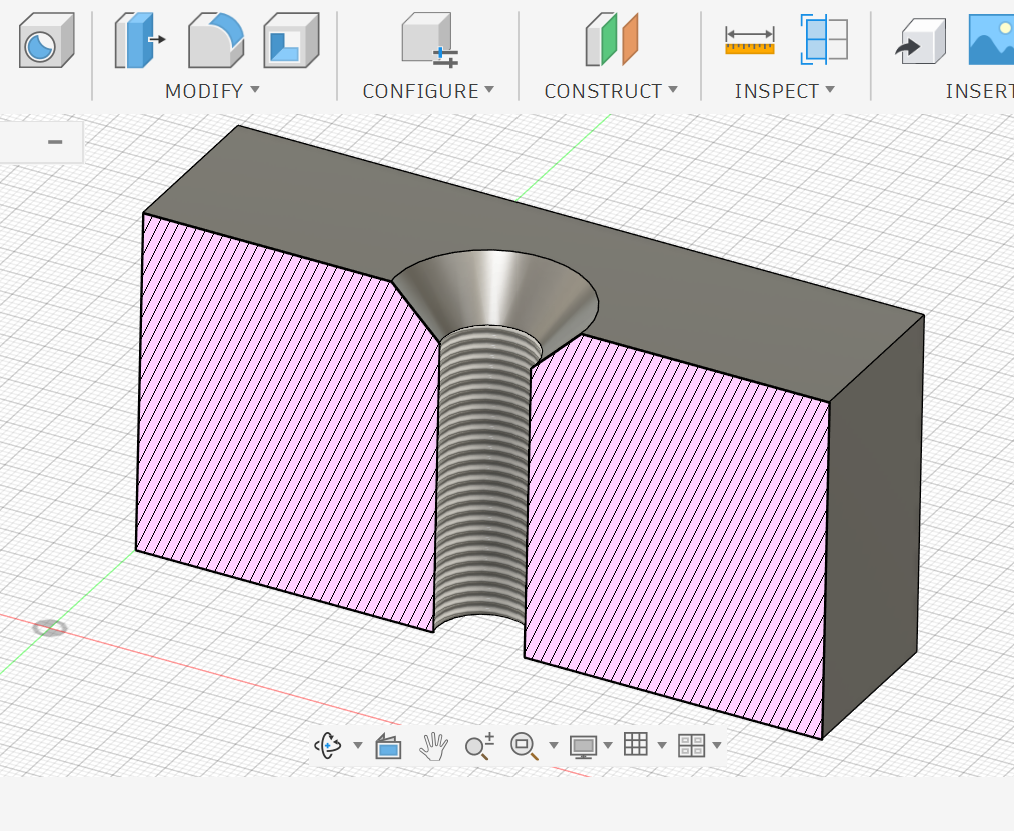The image size is (1014, 831).
Task: Click the Look At icon
Action: pyautogui.click(x=388, y=746)
